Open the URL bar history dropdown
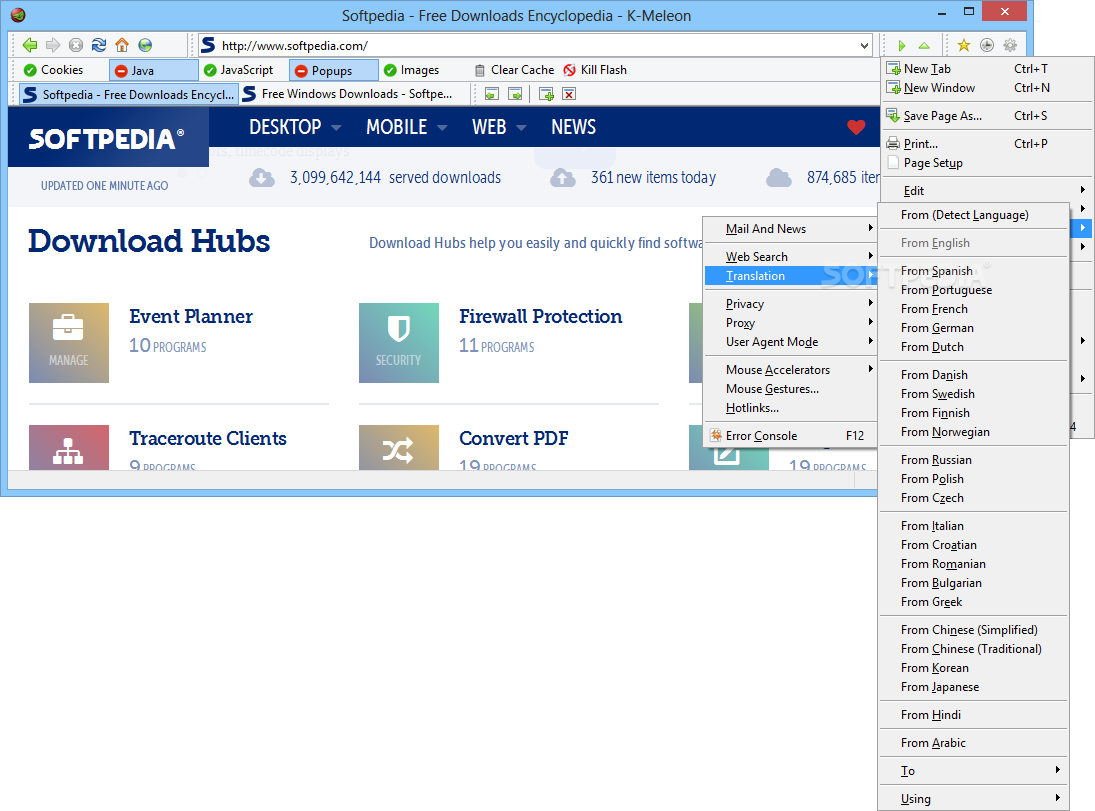The image size is (1095, 811). tap(865, 45)
